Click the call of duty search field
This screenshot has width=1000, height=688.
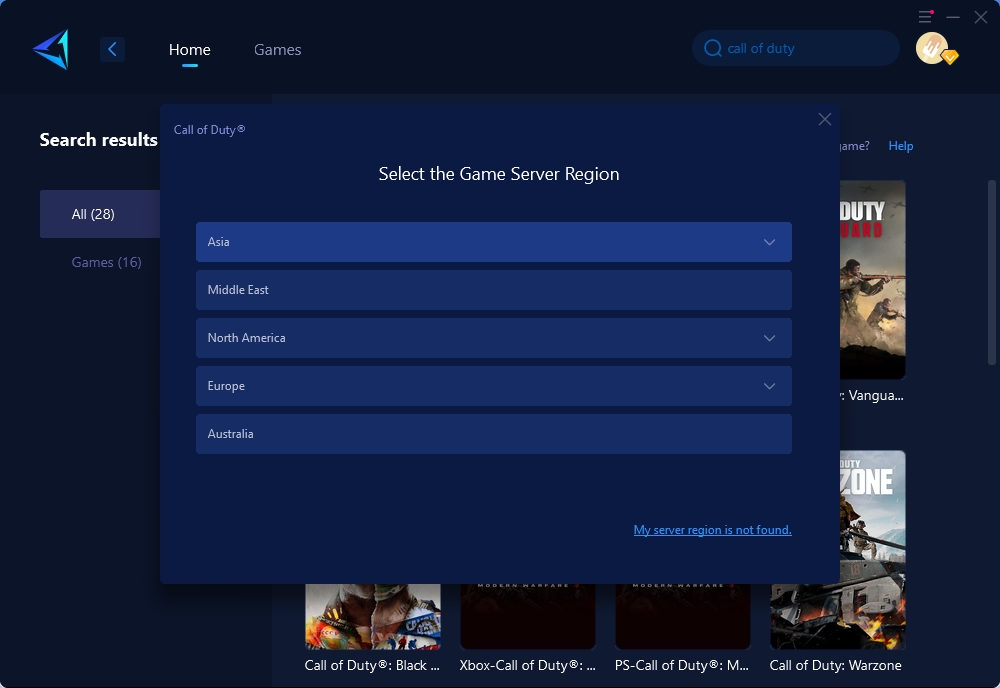pyautogui.click(x=796, y=48)
